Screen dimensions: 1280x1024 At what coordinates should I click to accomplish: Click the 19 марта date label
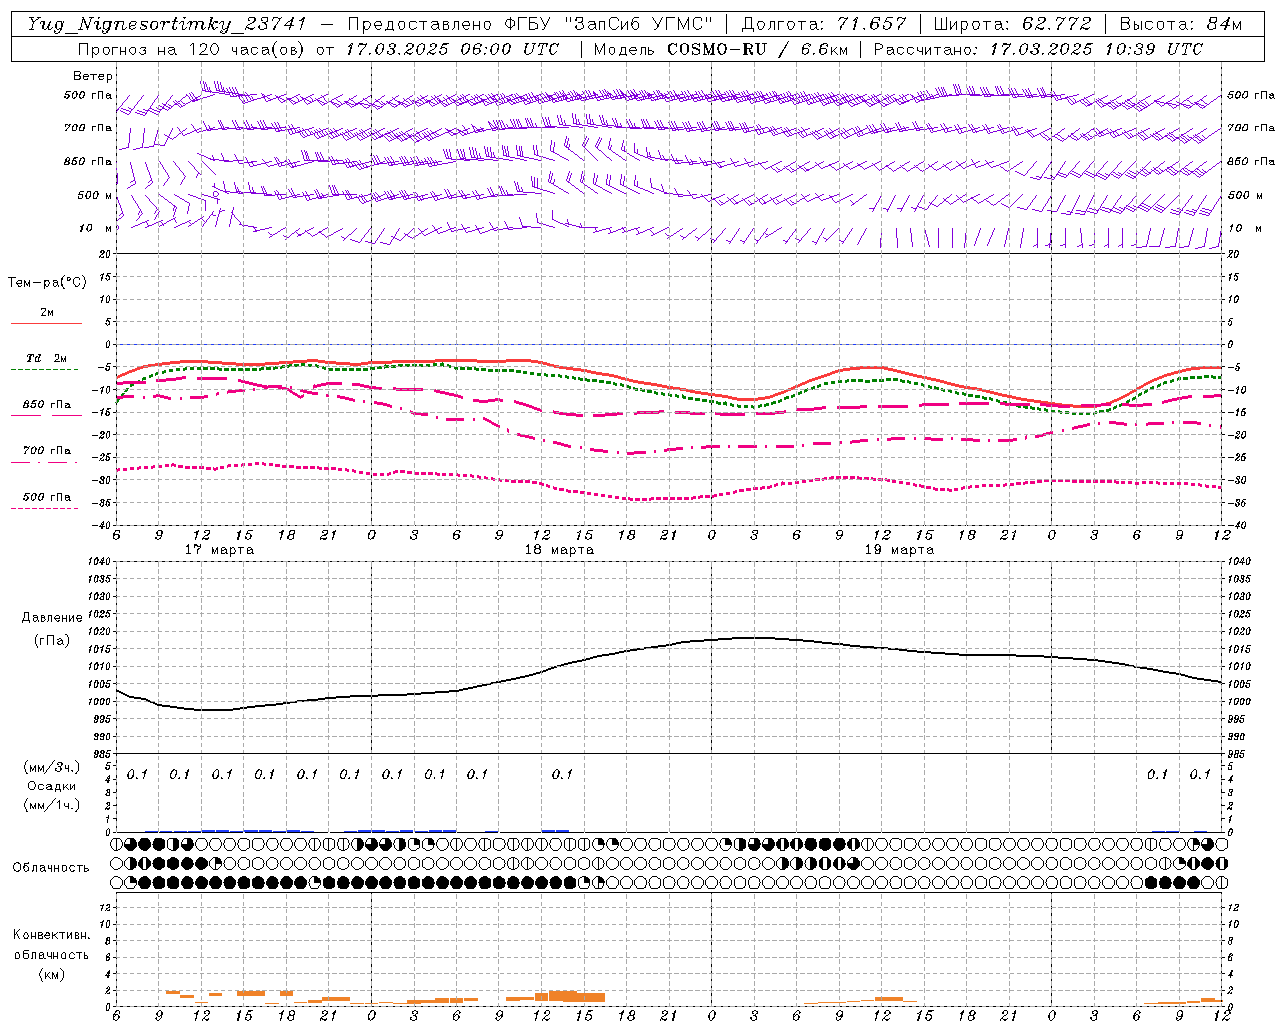tap(899, 550)
